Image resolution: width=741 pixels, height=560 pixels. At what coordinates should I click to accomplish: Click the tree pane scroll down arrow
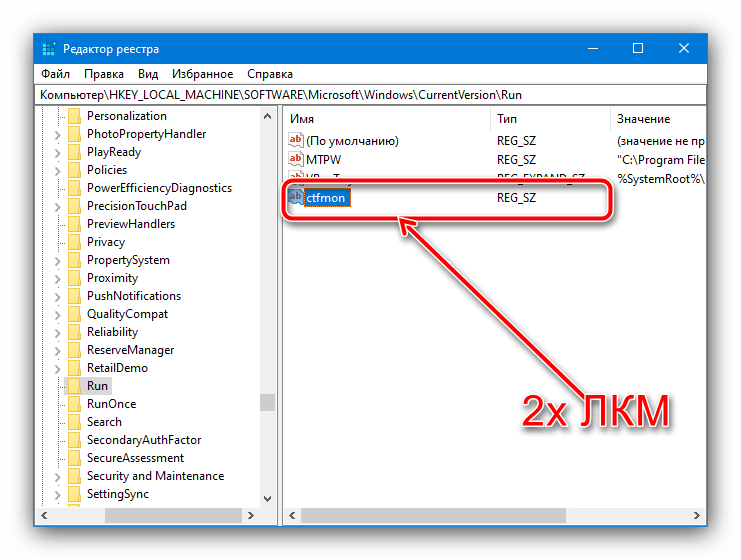point(267,499)
